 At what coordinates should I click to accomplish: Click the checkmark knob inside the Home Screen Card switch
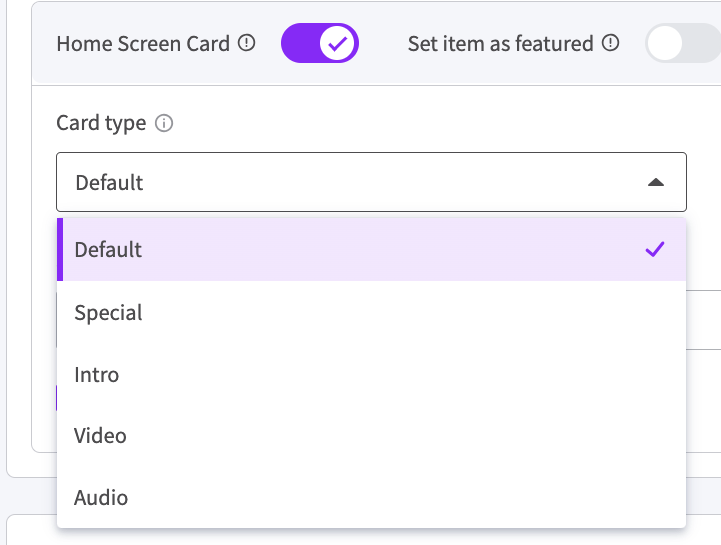pos(338,44)
